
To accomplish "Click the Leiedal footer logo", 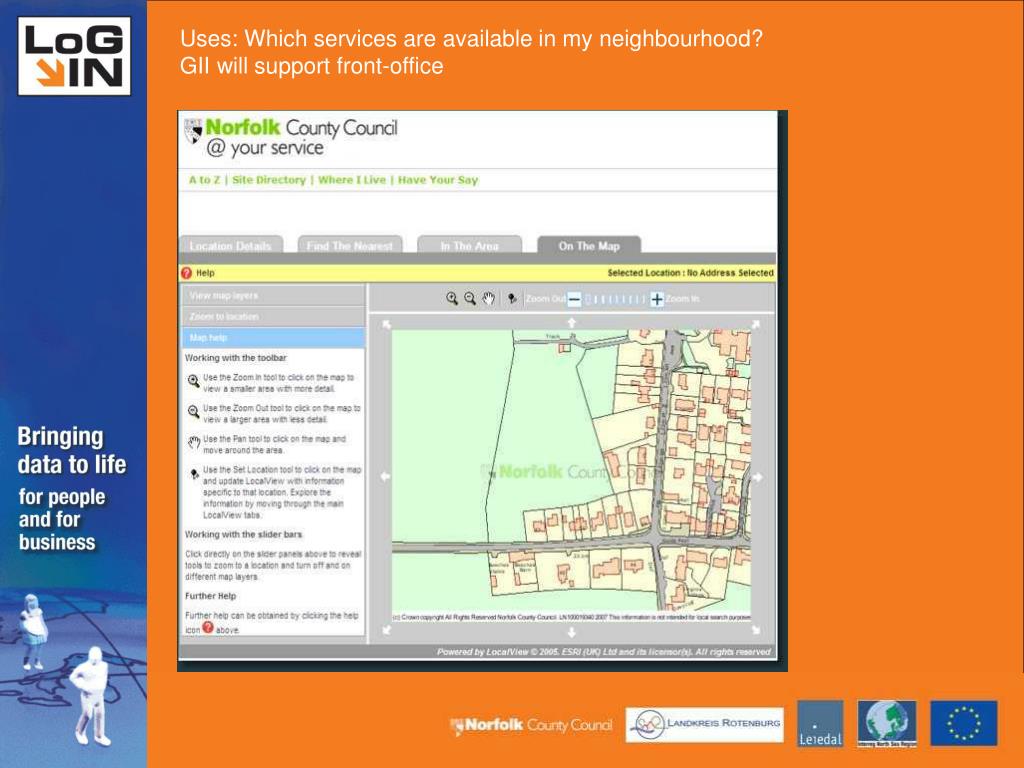I will coord(820,724).
